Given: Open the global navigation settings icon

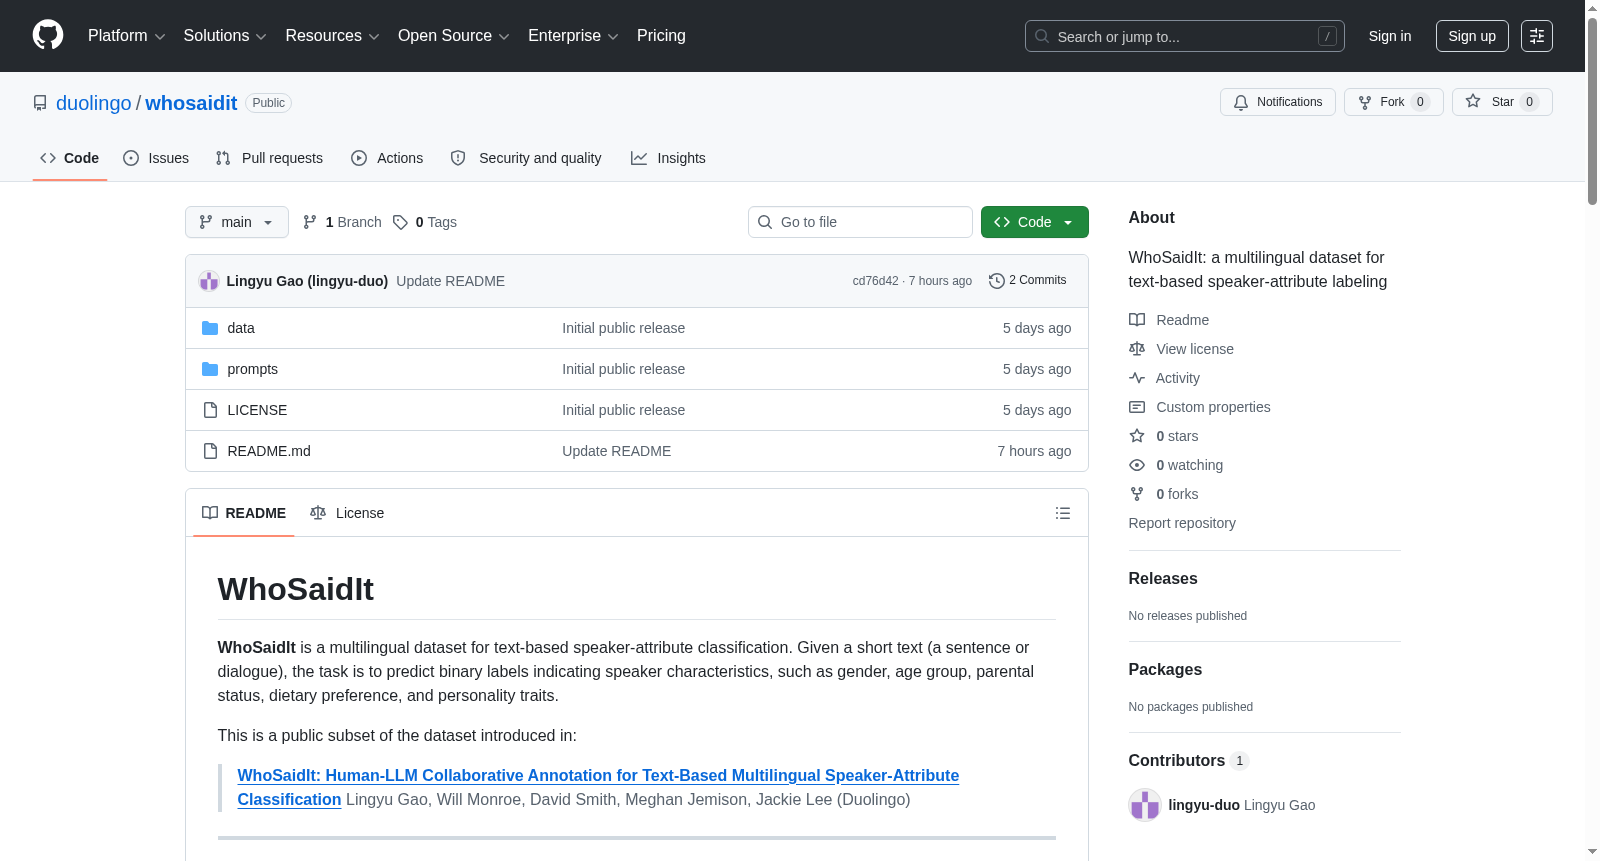Looking at the screenshot, I should point(1537,36).
